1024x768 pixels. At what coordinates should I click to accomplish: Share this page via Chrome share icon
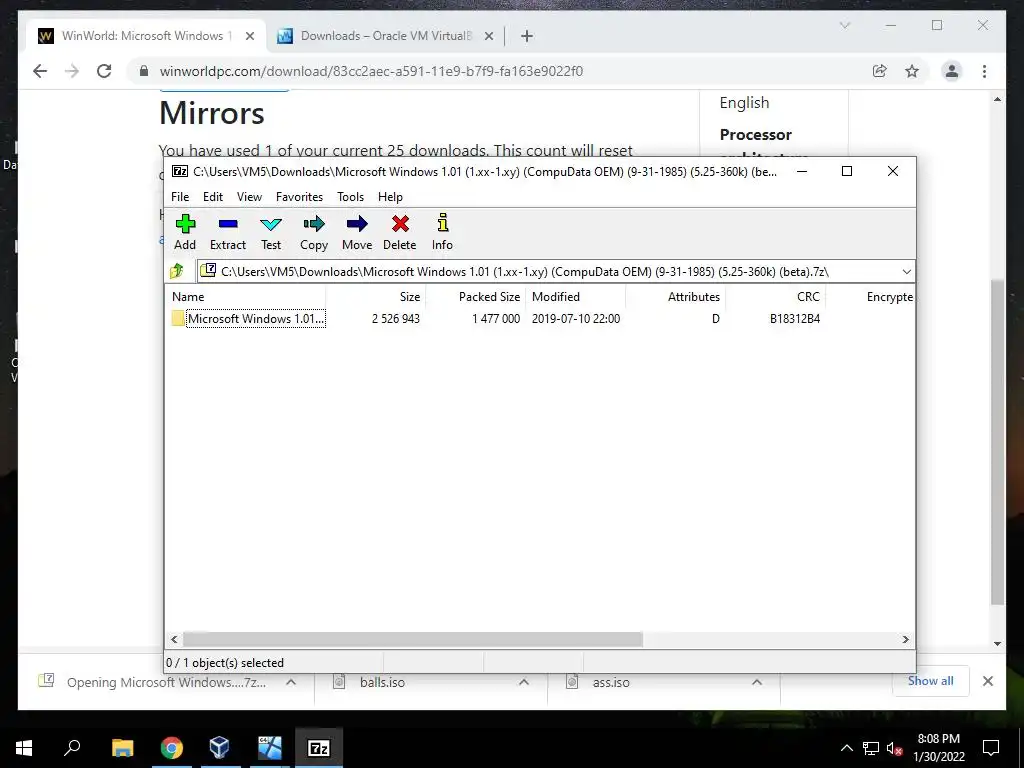(880, 71)
